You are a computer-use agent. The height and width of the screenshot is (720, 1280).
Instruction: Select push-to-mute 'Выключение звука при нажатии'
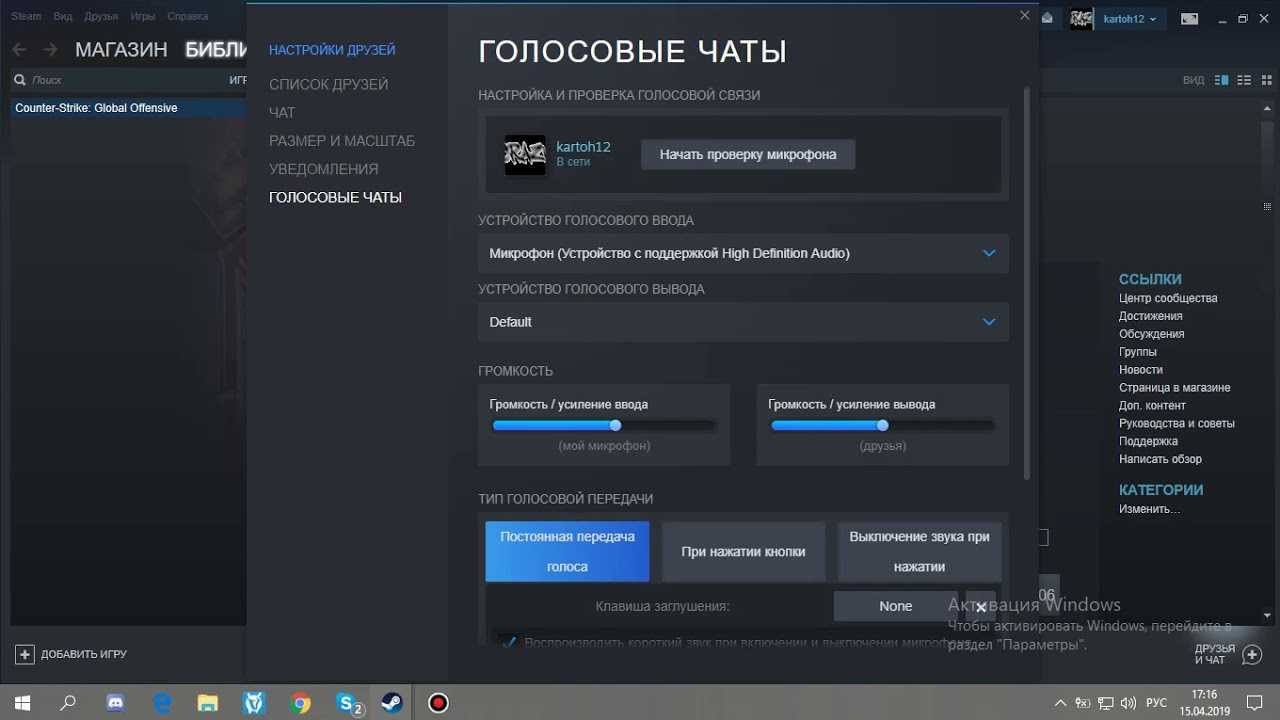919,551
